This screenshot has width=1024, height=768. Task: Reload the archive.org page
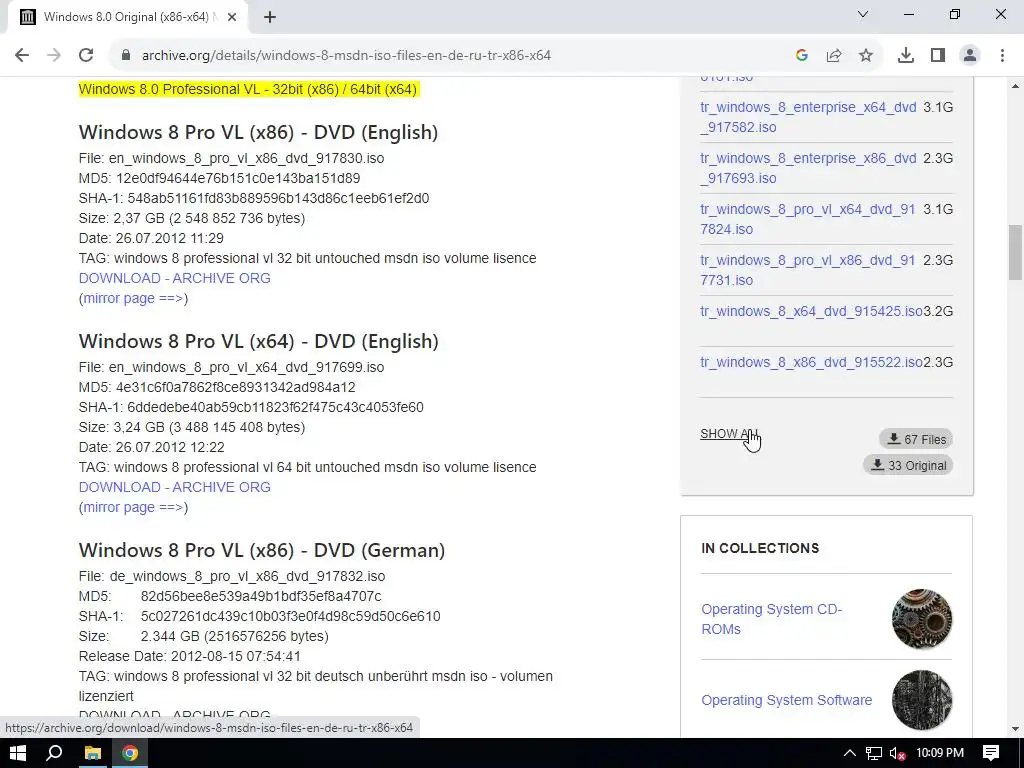click(x=86, y=56)
